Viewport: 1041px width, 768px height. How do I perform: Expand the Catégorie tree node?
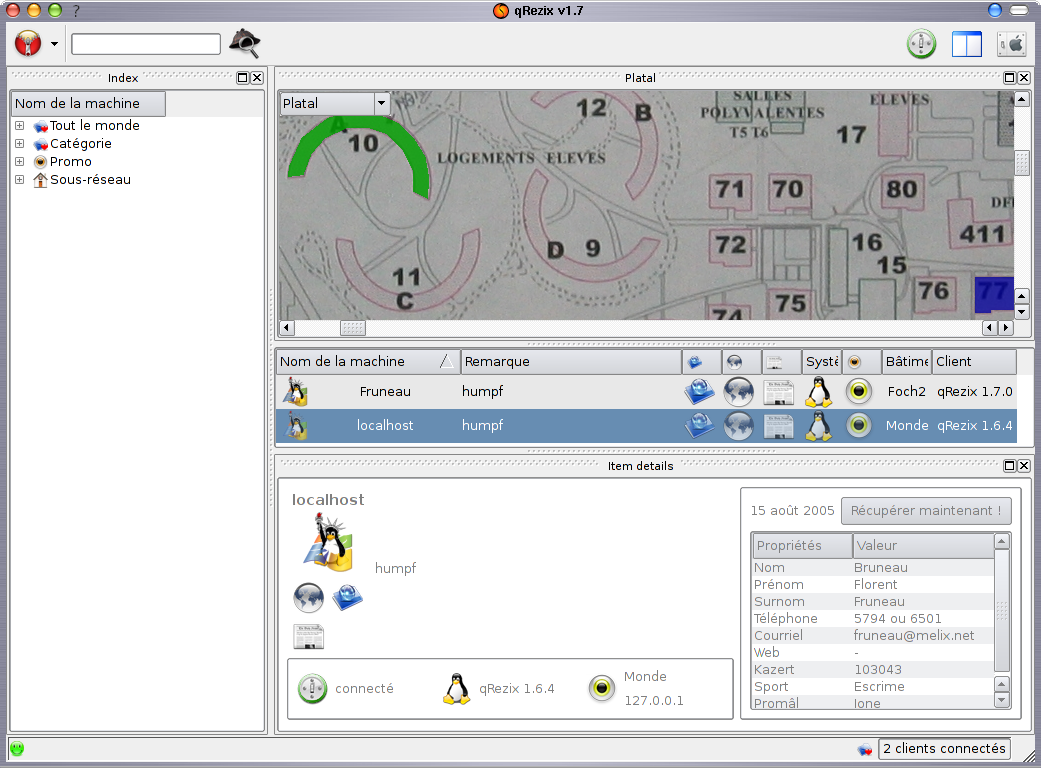click(x=20, y=143)
